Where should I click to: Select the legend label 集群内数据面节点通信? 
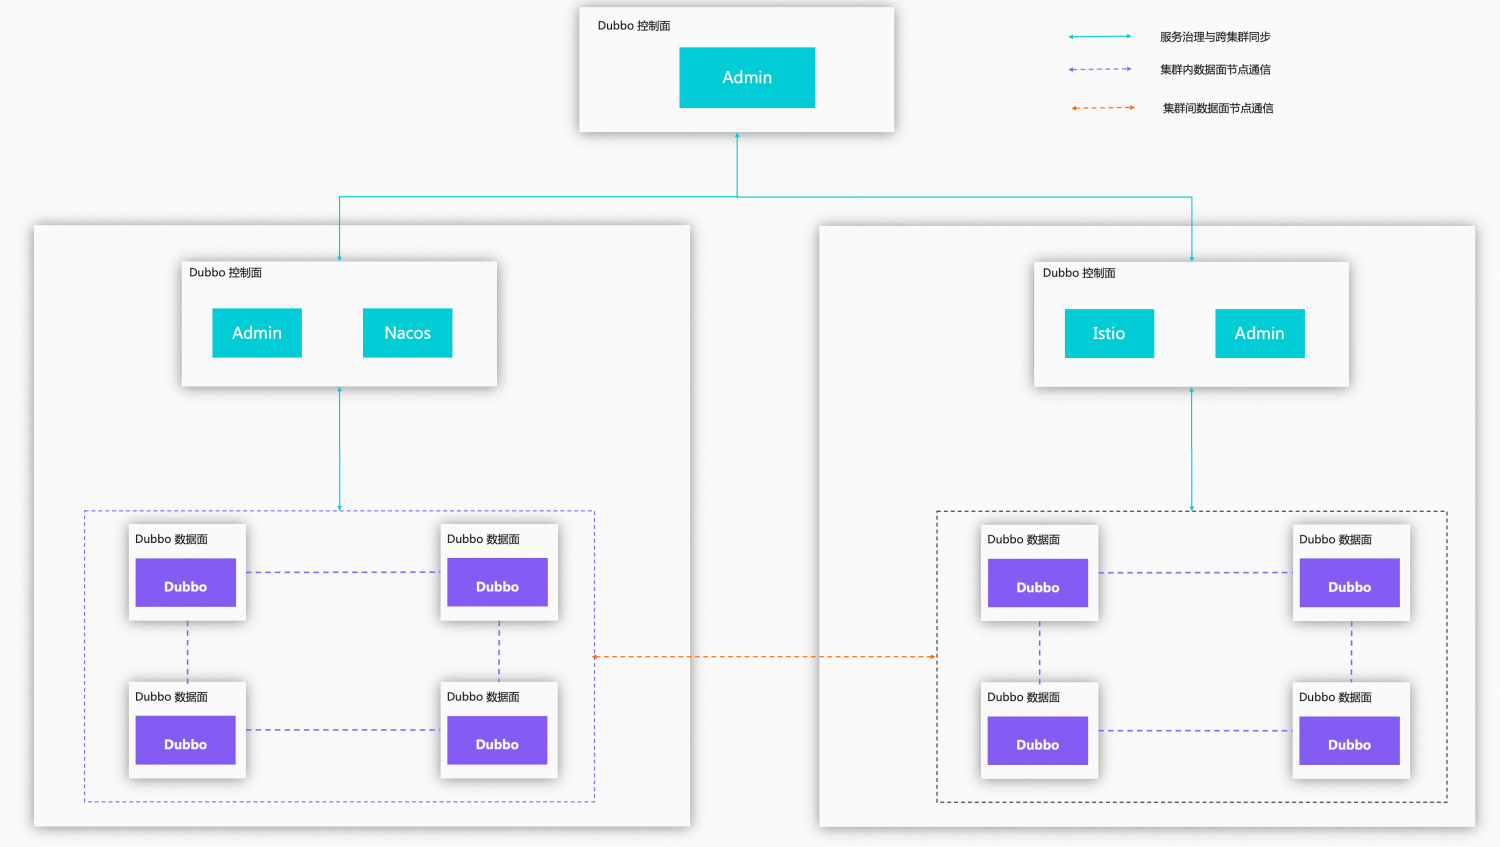(1215, 70)
